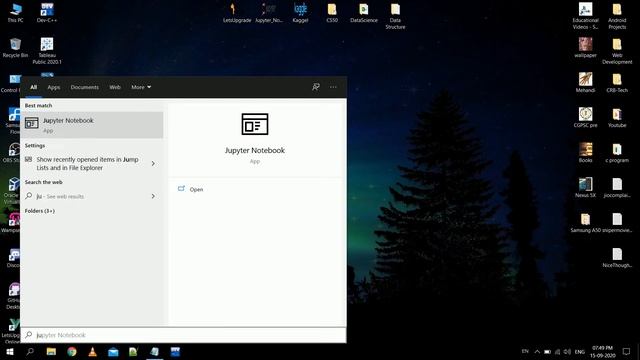Open Nexus 5X desktop shortcut
Screen dimensions: 640x360
[x=585, y=188]
